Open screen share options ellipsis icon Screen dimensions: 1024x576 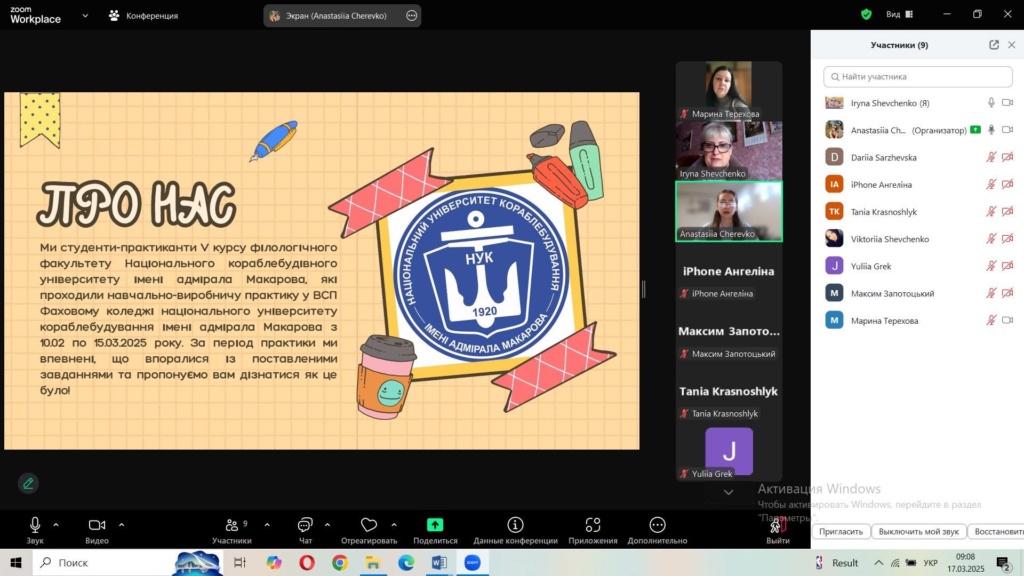[411, 16]
